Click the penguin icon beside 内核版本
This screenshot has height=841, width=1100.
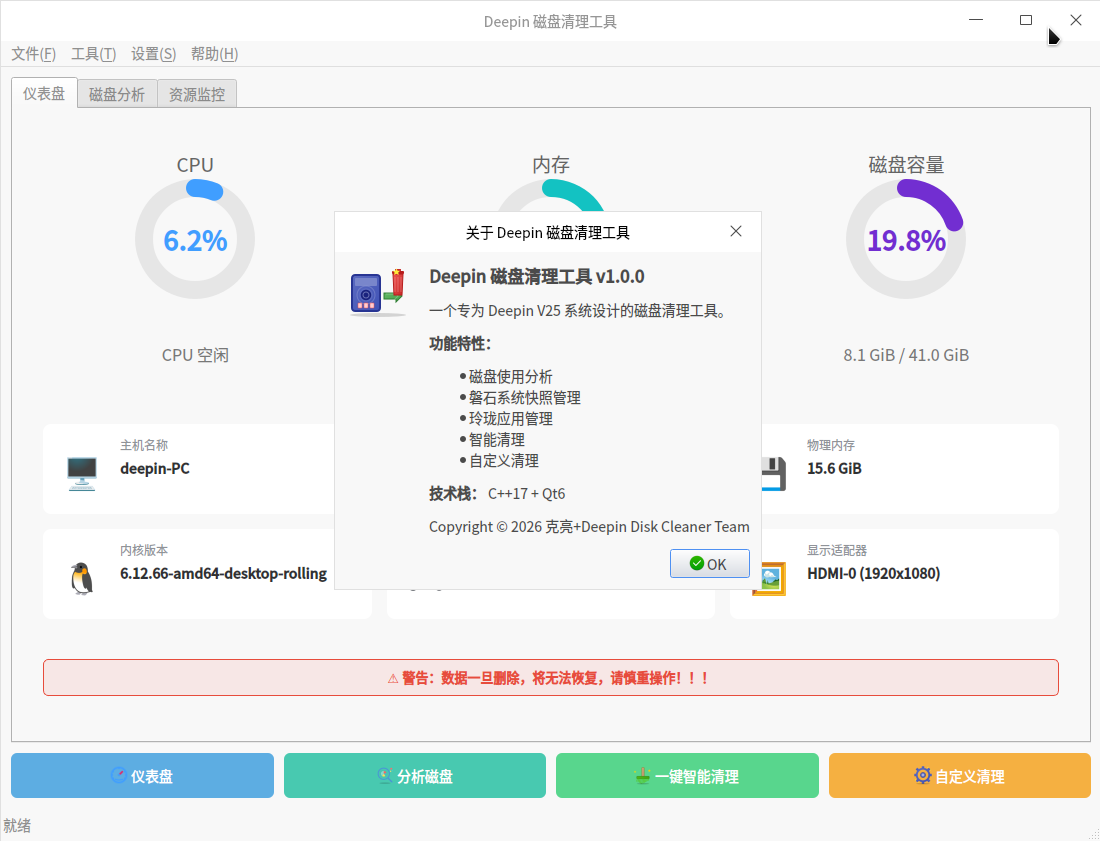tap(82, 579)
